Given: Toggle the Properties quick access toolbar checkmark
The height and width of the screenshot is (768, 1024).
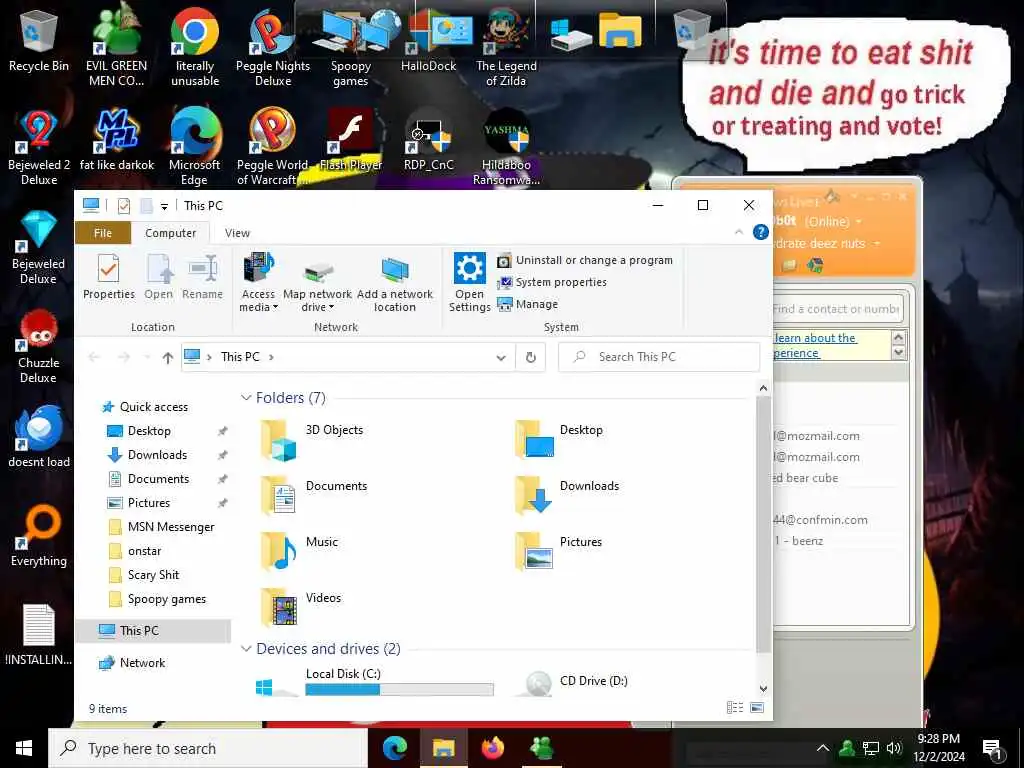Looking at the screenshot, I should pyautogui.click(x=123, y=206).
